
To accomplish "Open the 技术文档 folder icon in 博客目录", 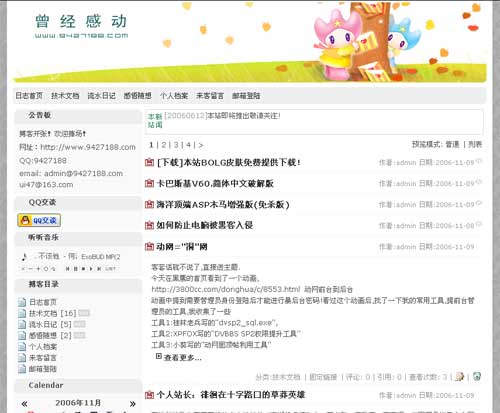I will [x=22, y=313].
